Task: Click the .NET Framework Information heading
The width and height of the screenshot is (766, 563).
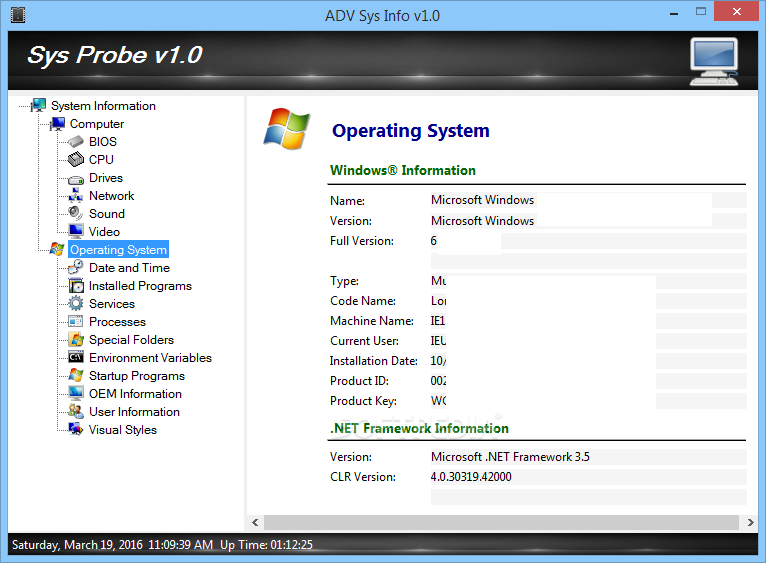Action: pyautogui.click(x=419, y=428)
